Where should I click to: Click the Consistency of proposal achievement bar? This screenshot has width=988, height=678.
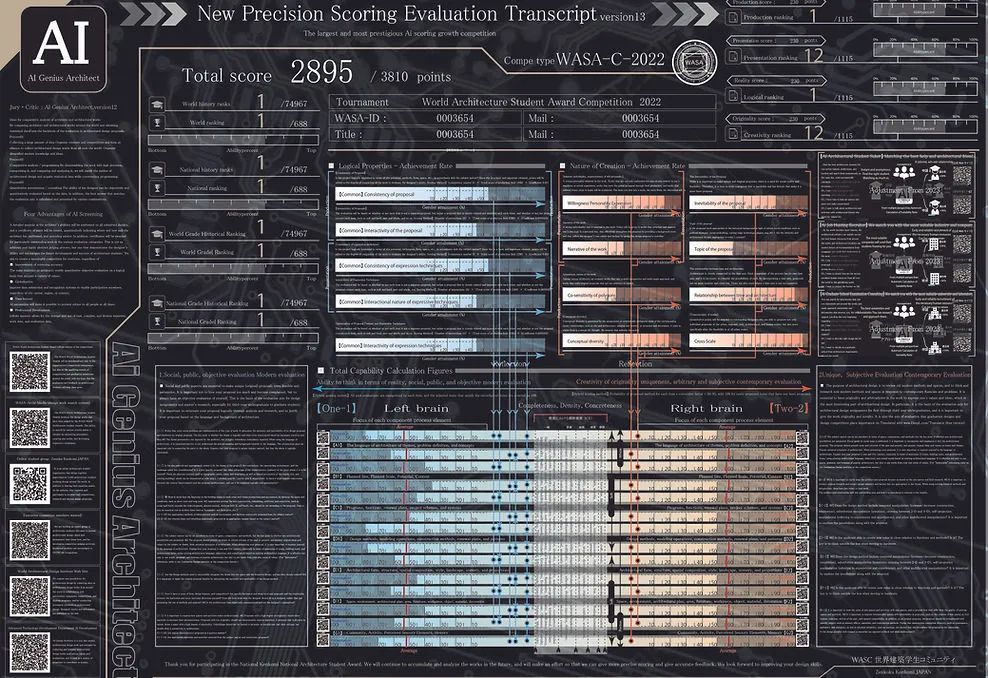pyautogui.click(x=440, y=195)
